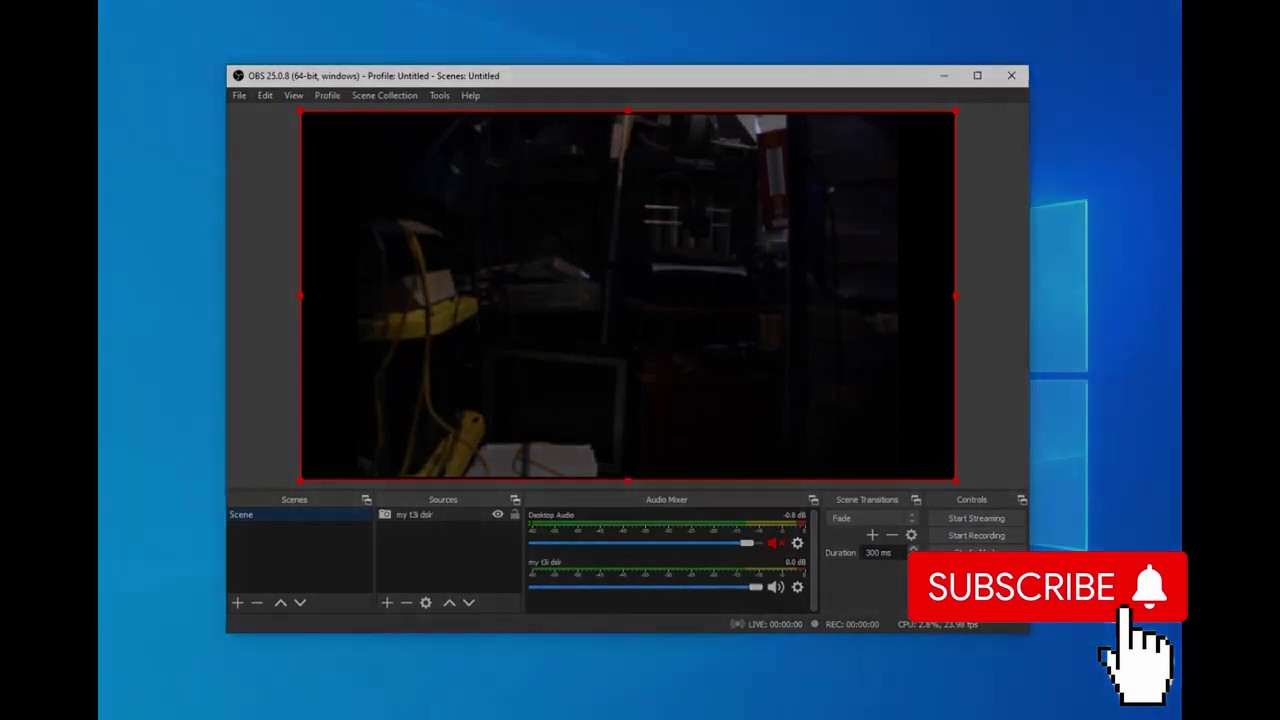The image size is (1280, 720).
Task: Move the source down in the Sources list
Action: (x=469, y=603)
